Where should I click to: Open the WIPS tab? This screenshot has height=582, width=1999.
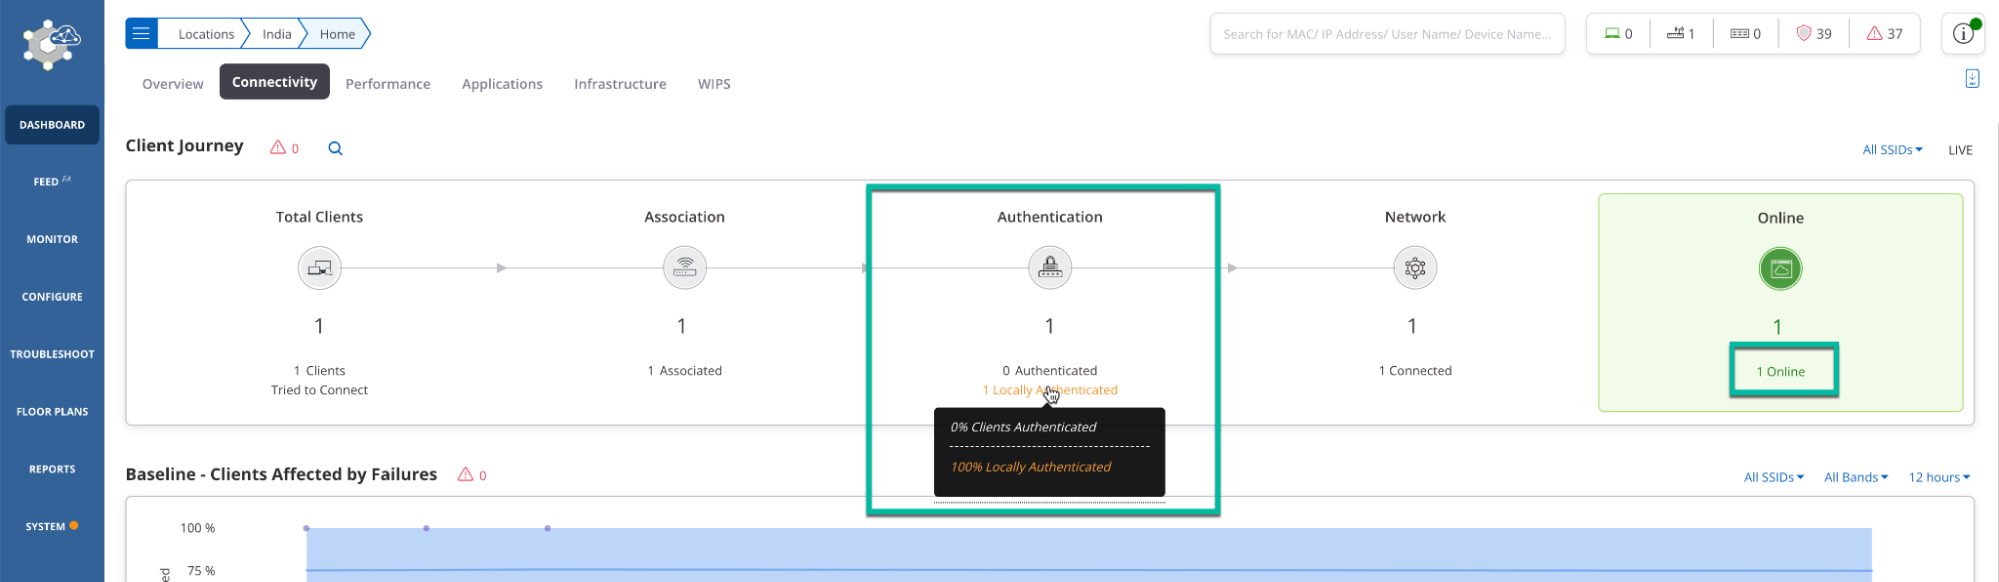point(714,84)
